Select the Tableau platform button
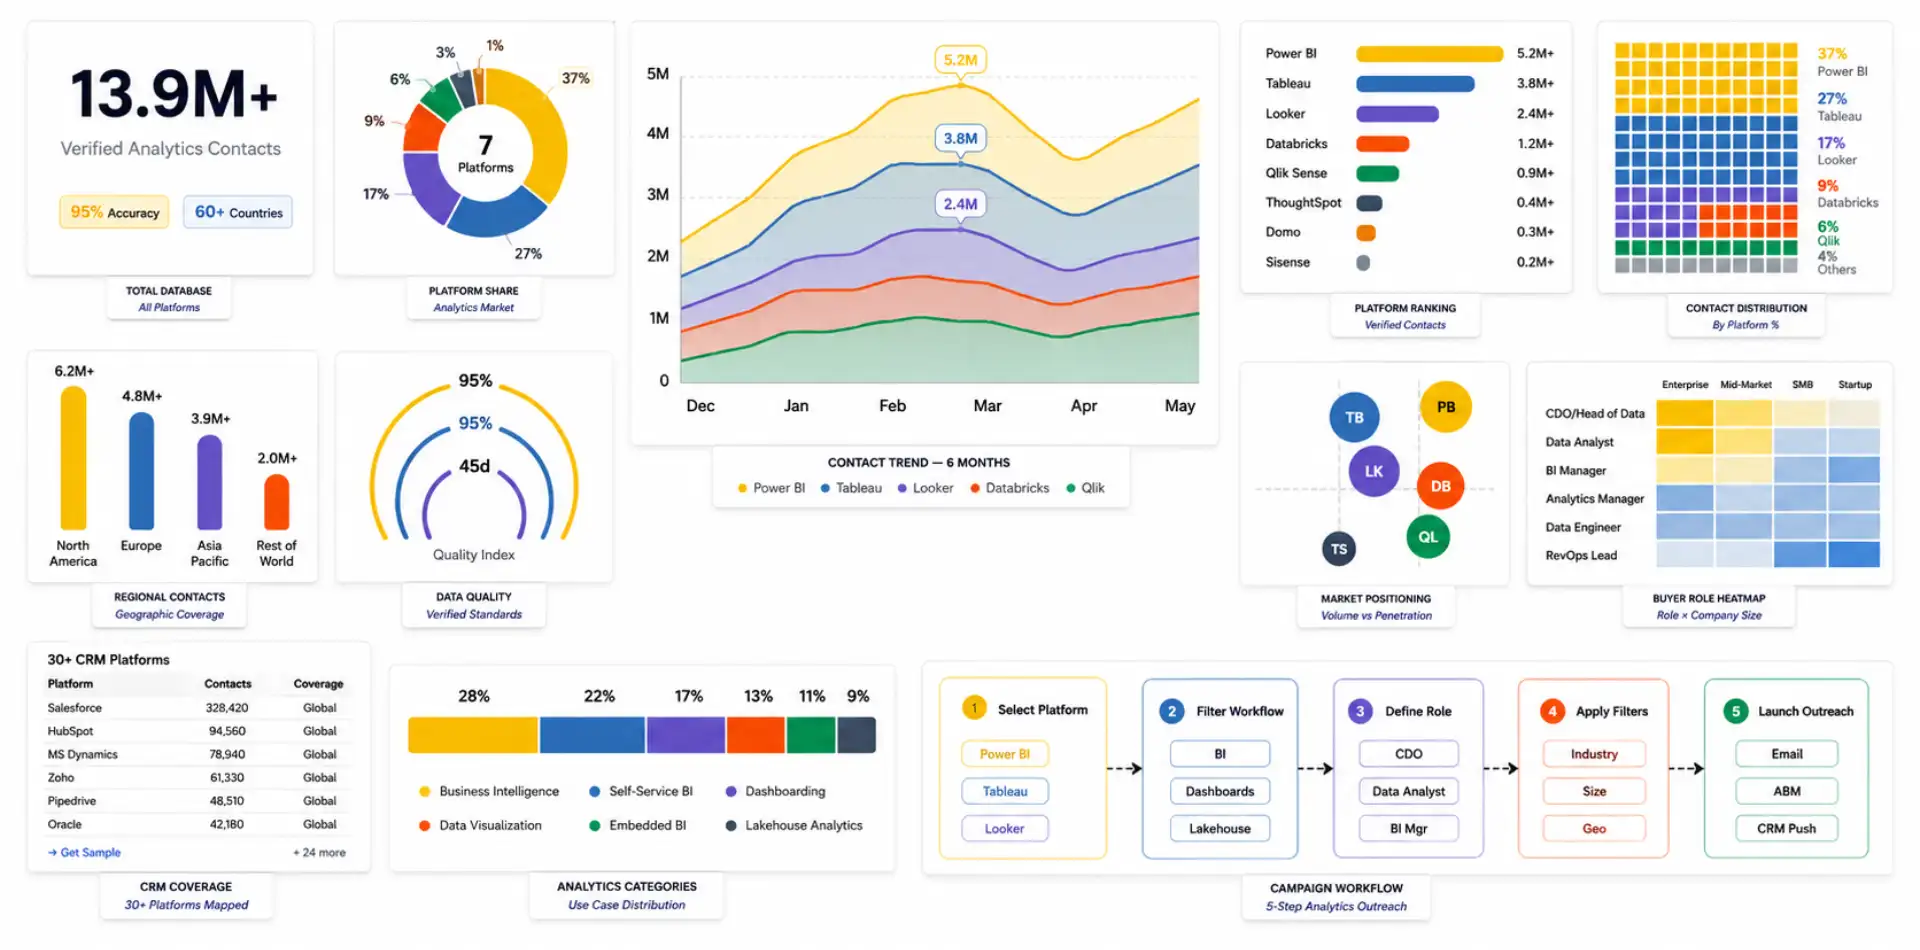The image size is (1920, 950). [1005, 791]
